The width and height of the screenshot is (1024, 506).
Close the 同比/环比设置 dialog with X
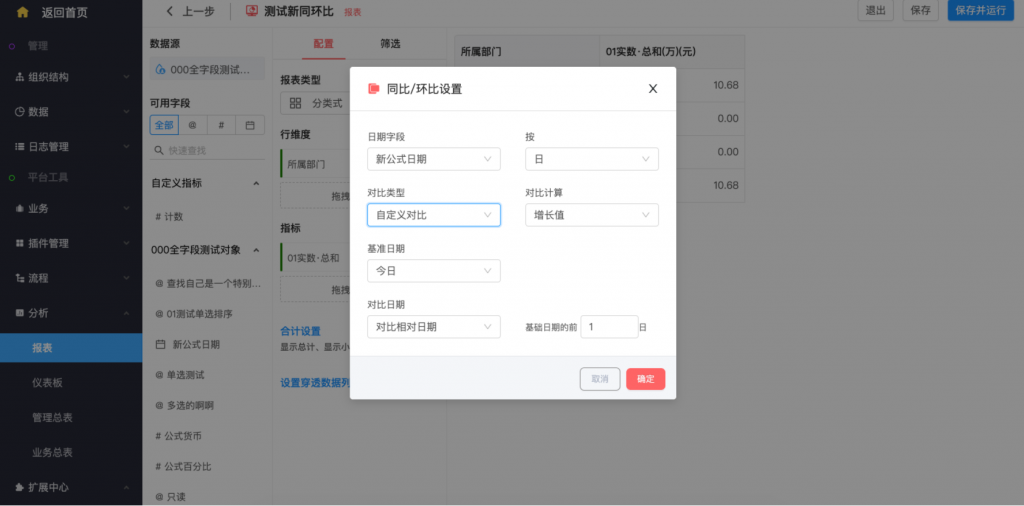point(653,89)
